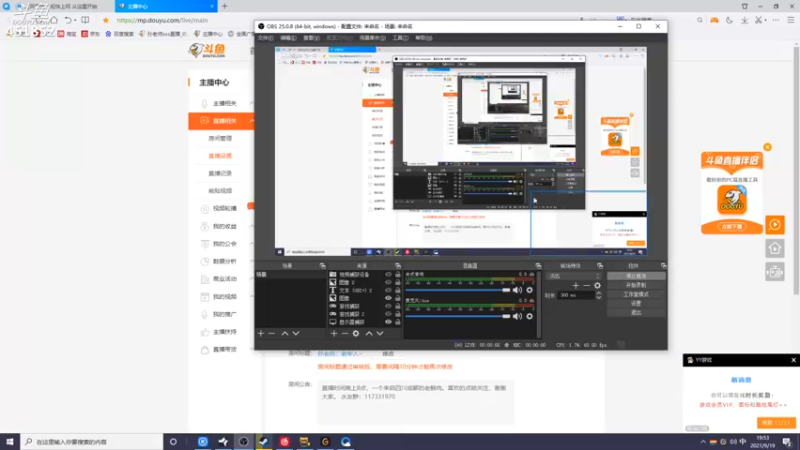
Task: Move scene up with the arrow in Scenes panel
Action: [x=285, y=333]
